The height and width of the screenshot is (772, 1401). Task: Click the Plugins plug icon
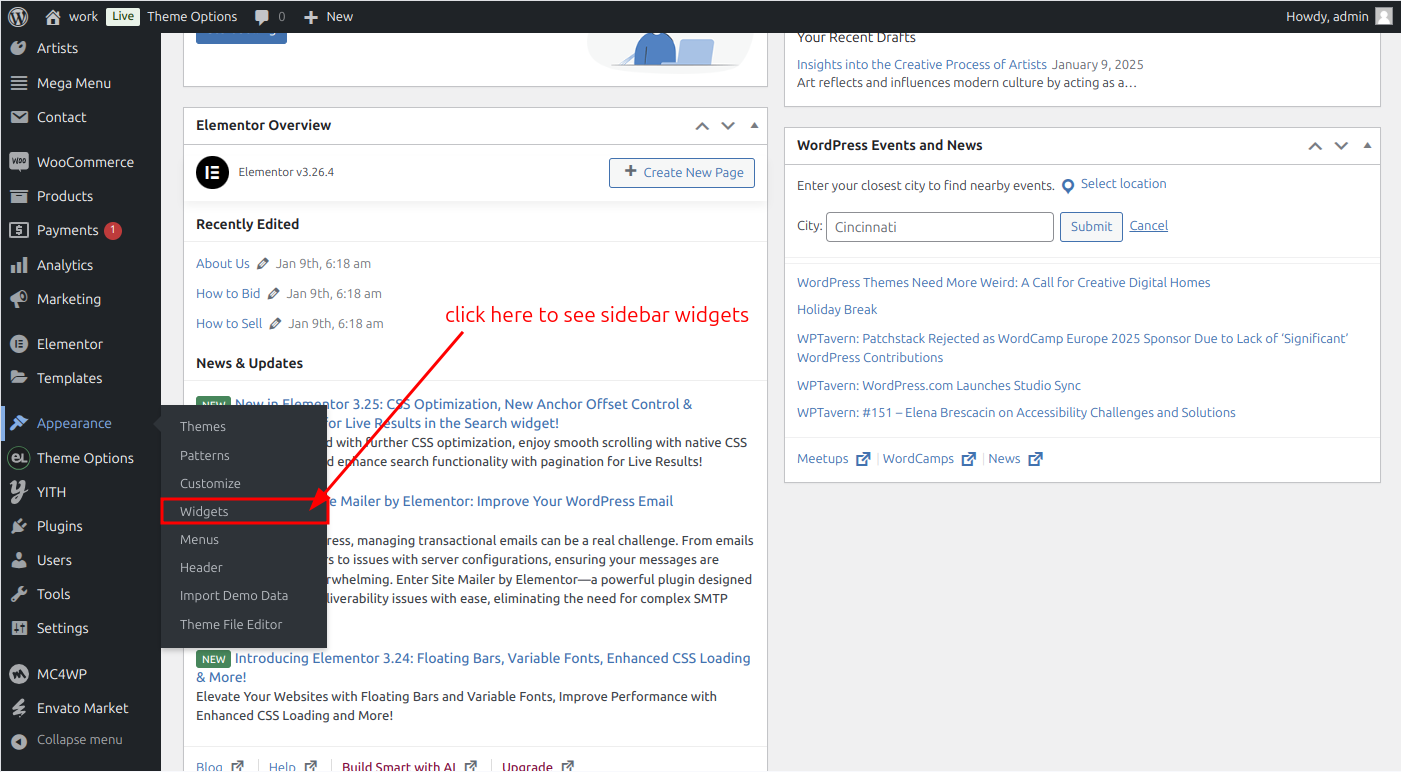click(18, 526)
